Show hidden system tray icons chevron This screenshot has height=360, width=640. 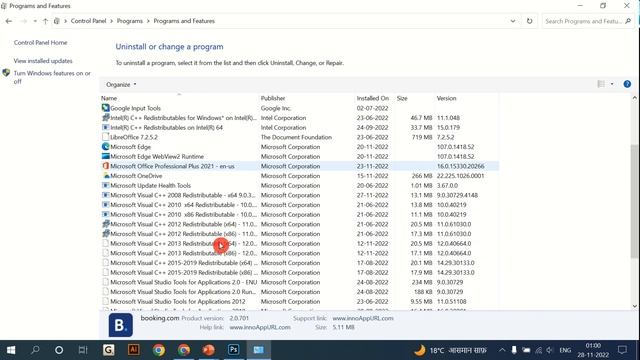502,350
